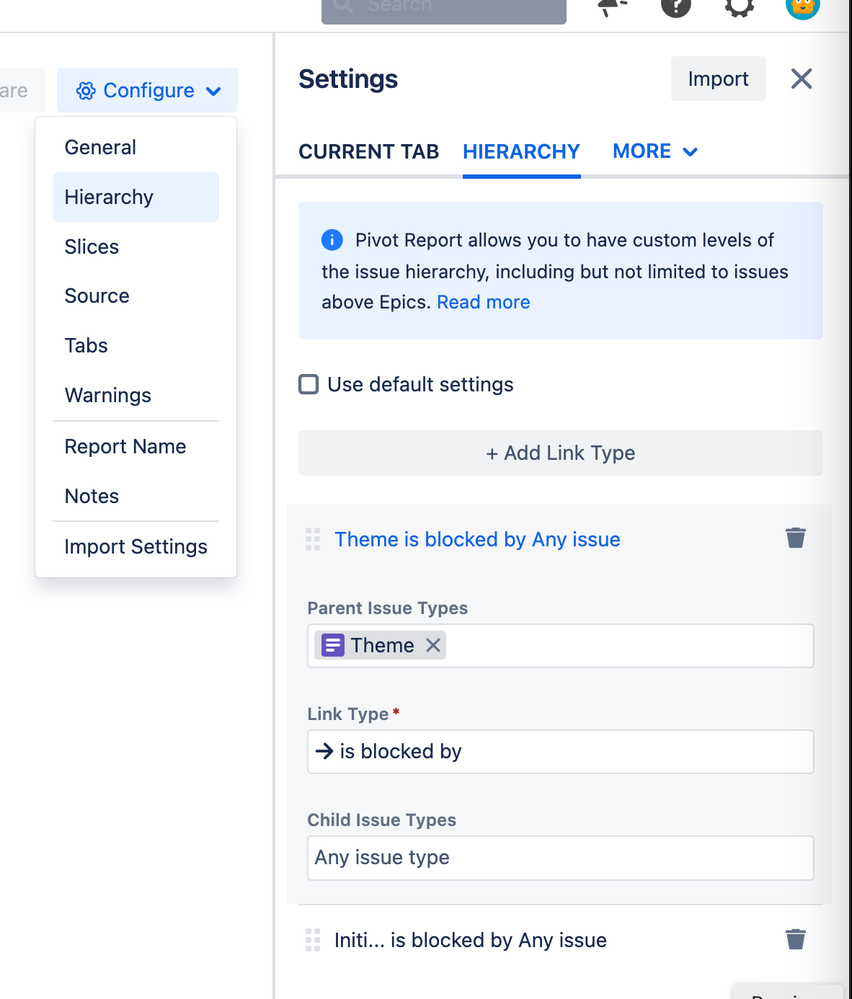Open the Configure dropdown menu
This screenshot has width=852, height=999.
click(147, 90)
